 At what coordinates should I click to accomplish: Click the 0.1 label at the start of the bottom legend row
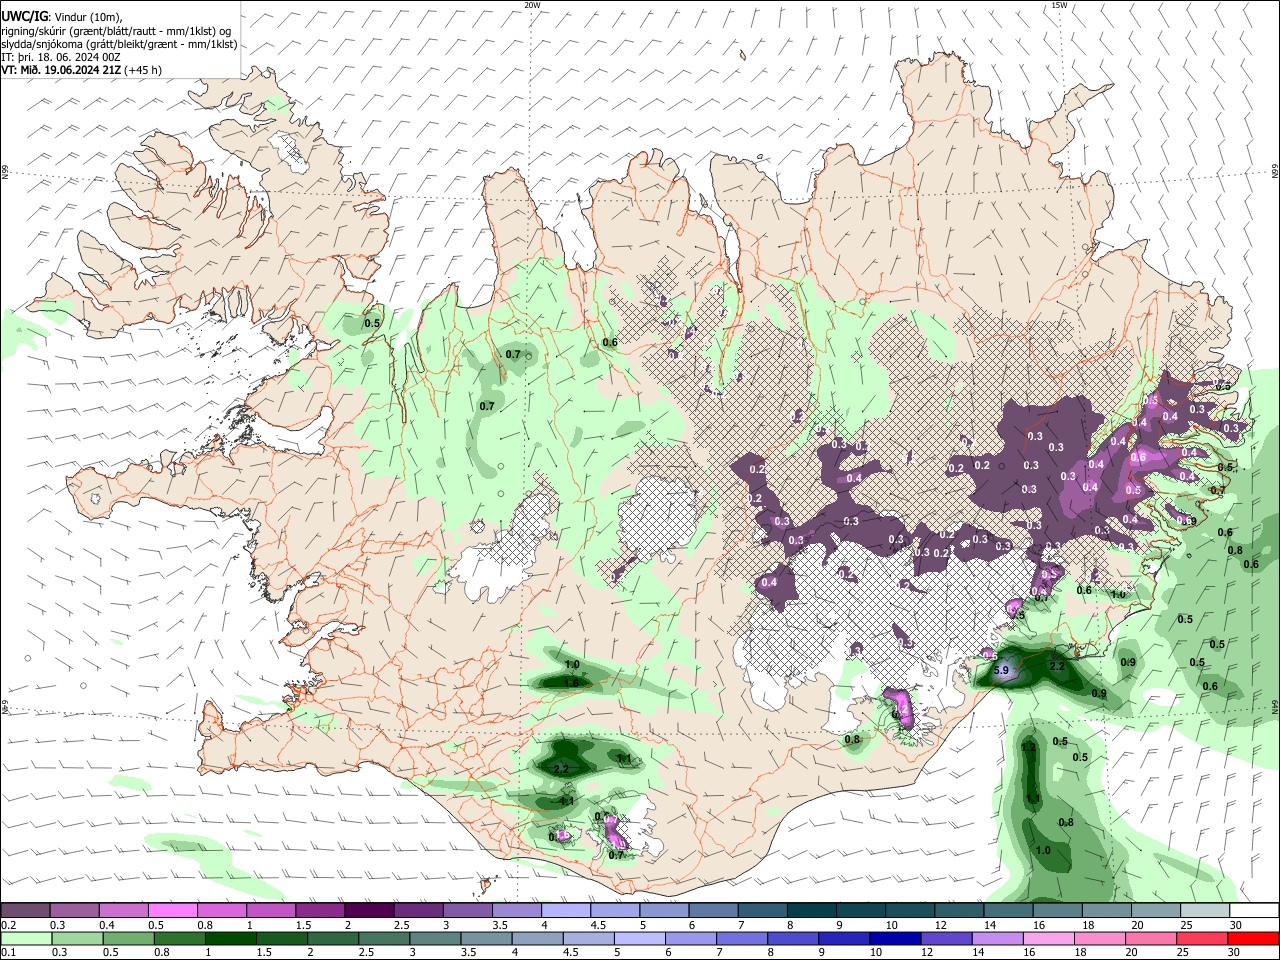(8, 953)
